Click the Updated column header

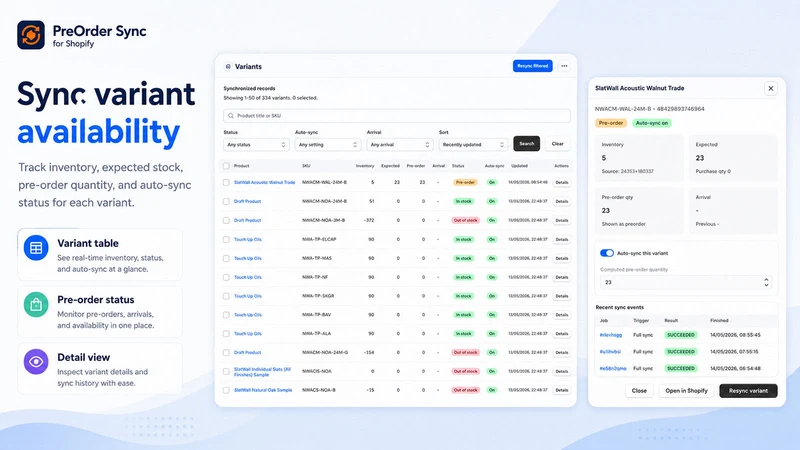pyautogui.click(x=519, y=166)
